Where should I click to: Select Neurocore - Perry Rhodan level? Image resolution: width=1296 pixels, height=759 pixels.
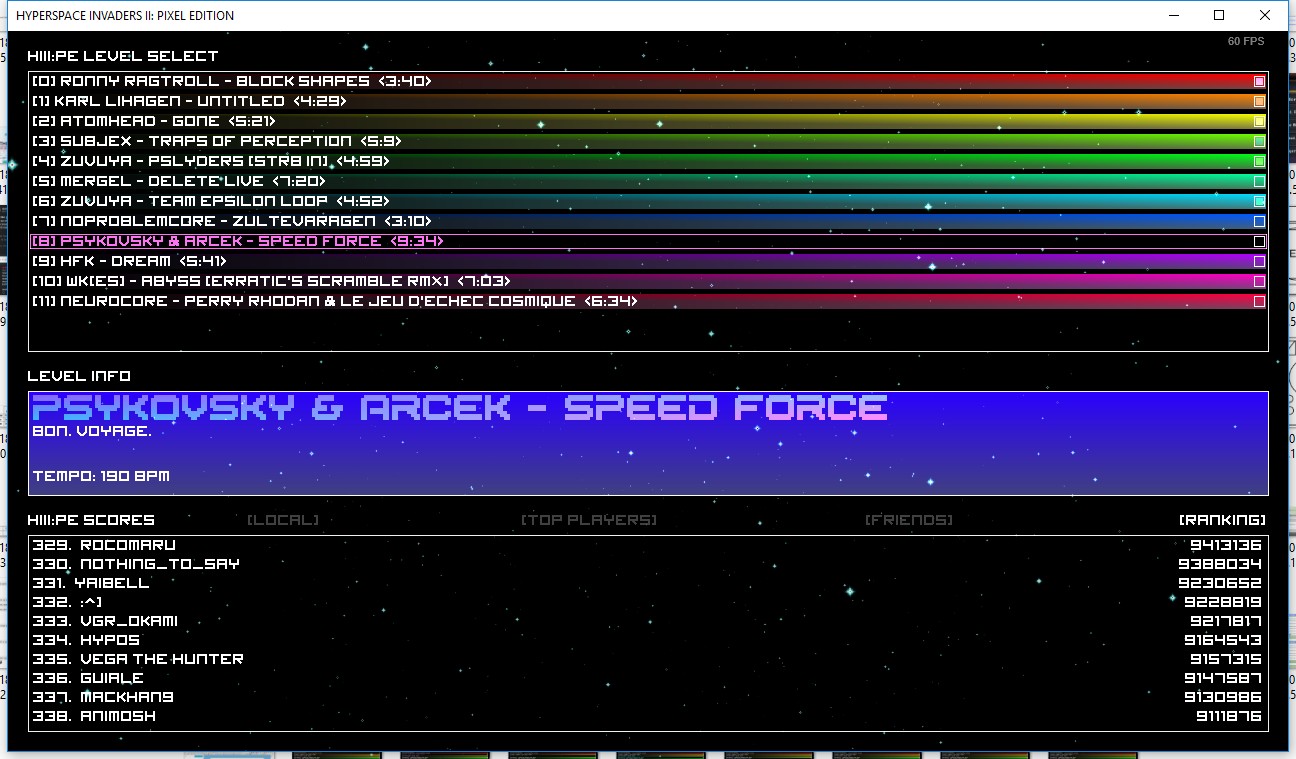coord(334,301)
